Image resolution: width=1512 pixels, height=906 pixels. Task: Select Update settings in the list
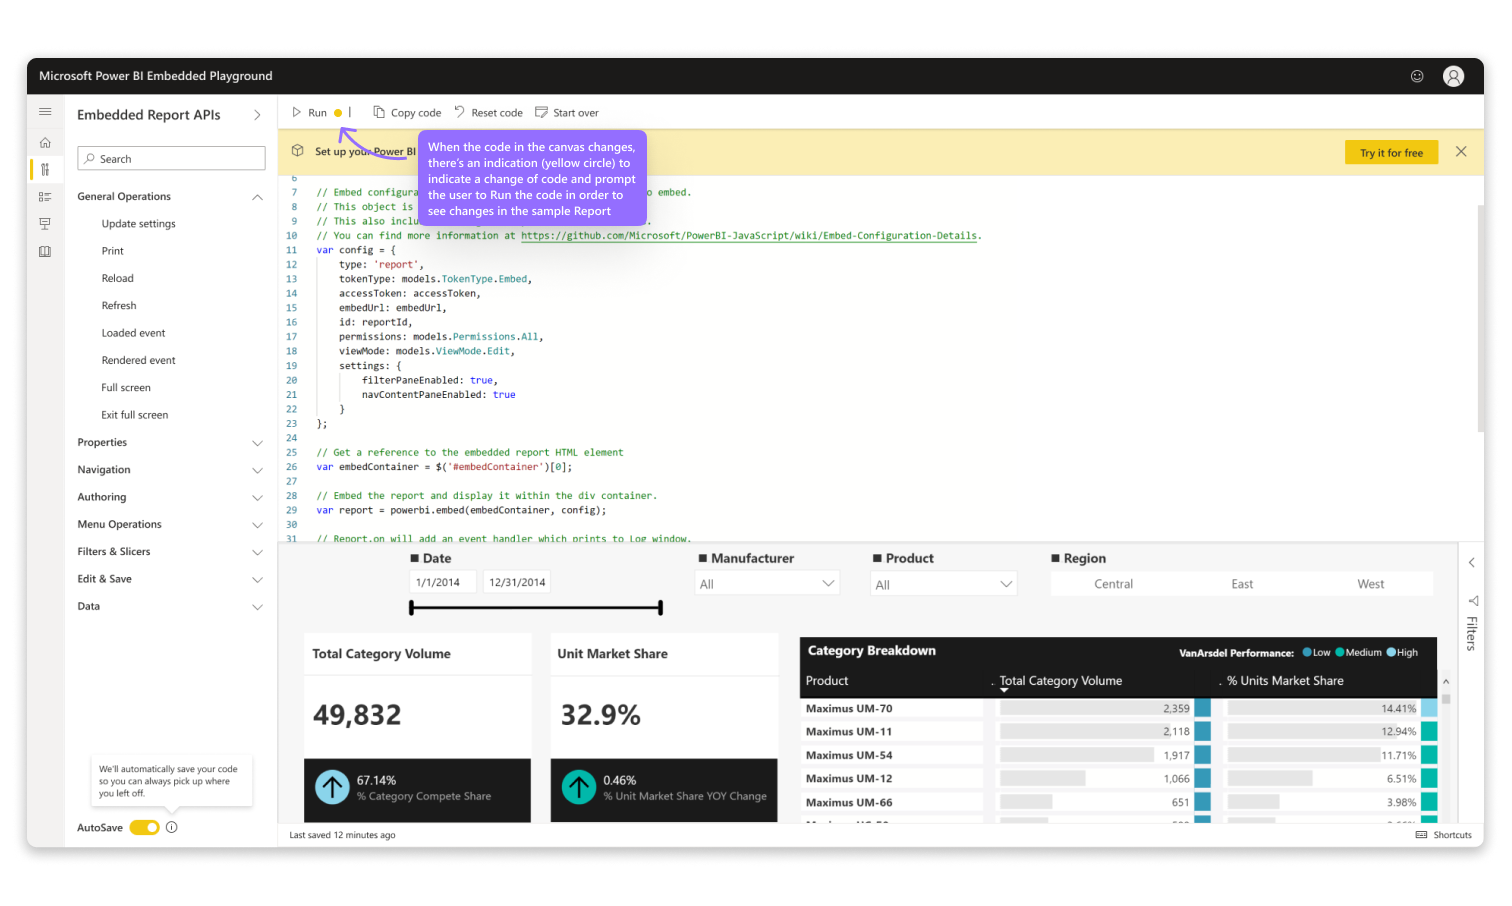click(x=138, y=224)
